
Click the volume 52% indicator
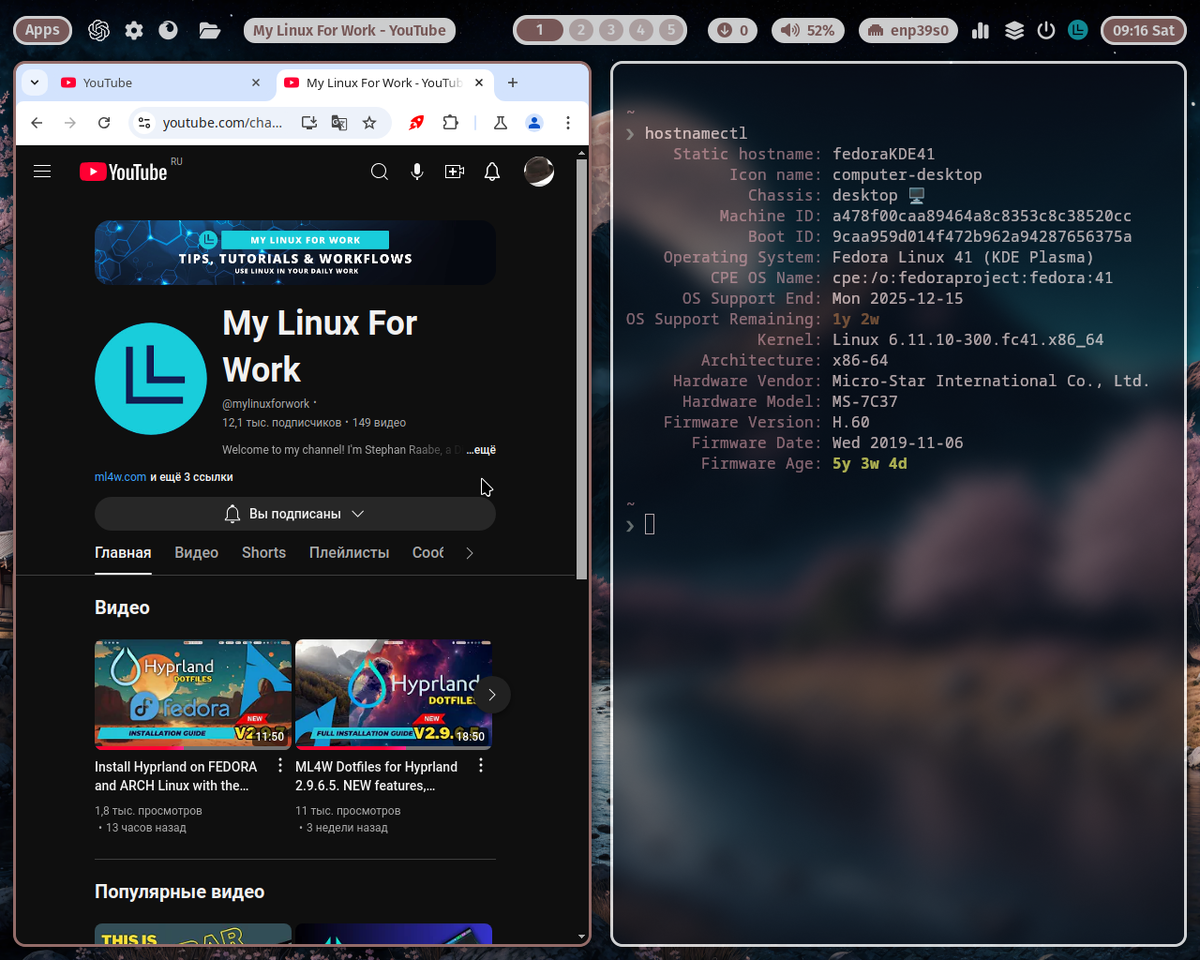pos(809,30)
